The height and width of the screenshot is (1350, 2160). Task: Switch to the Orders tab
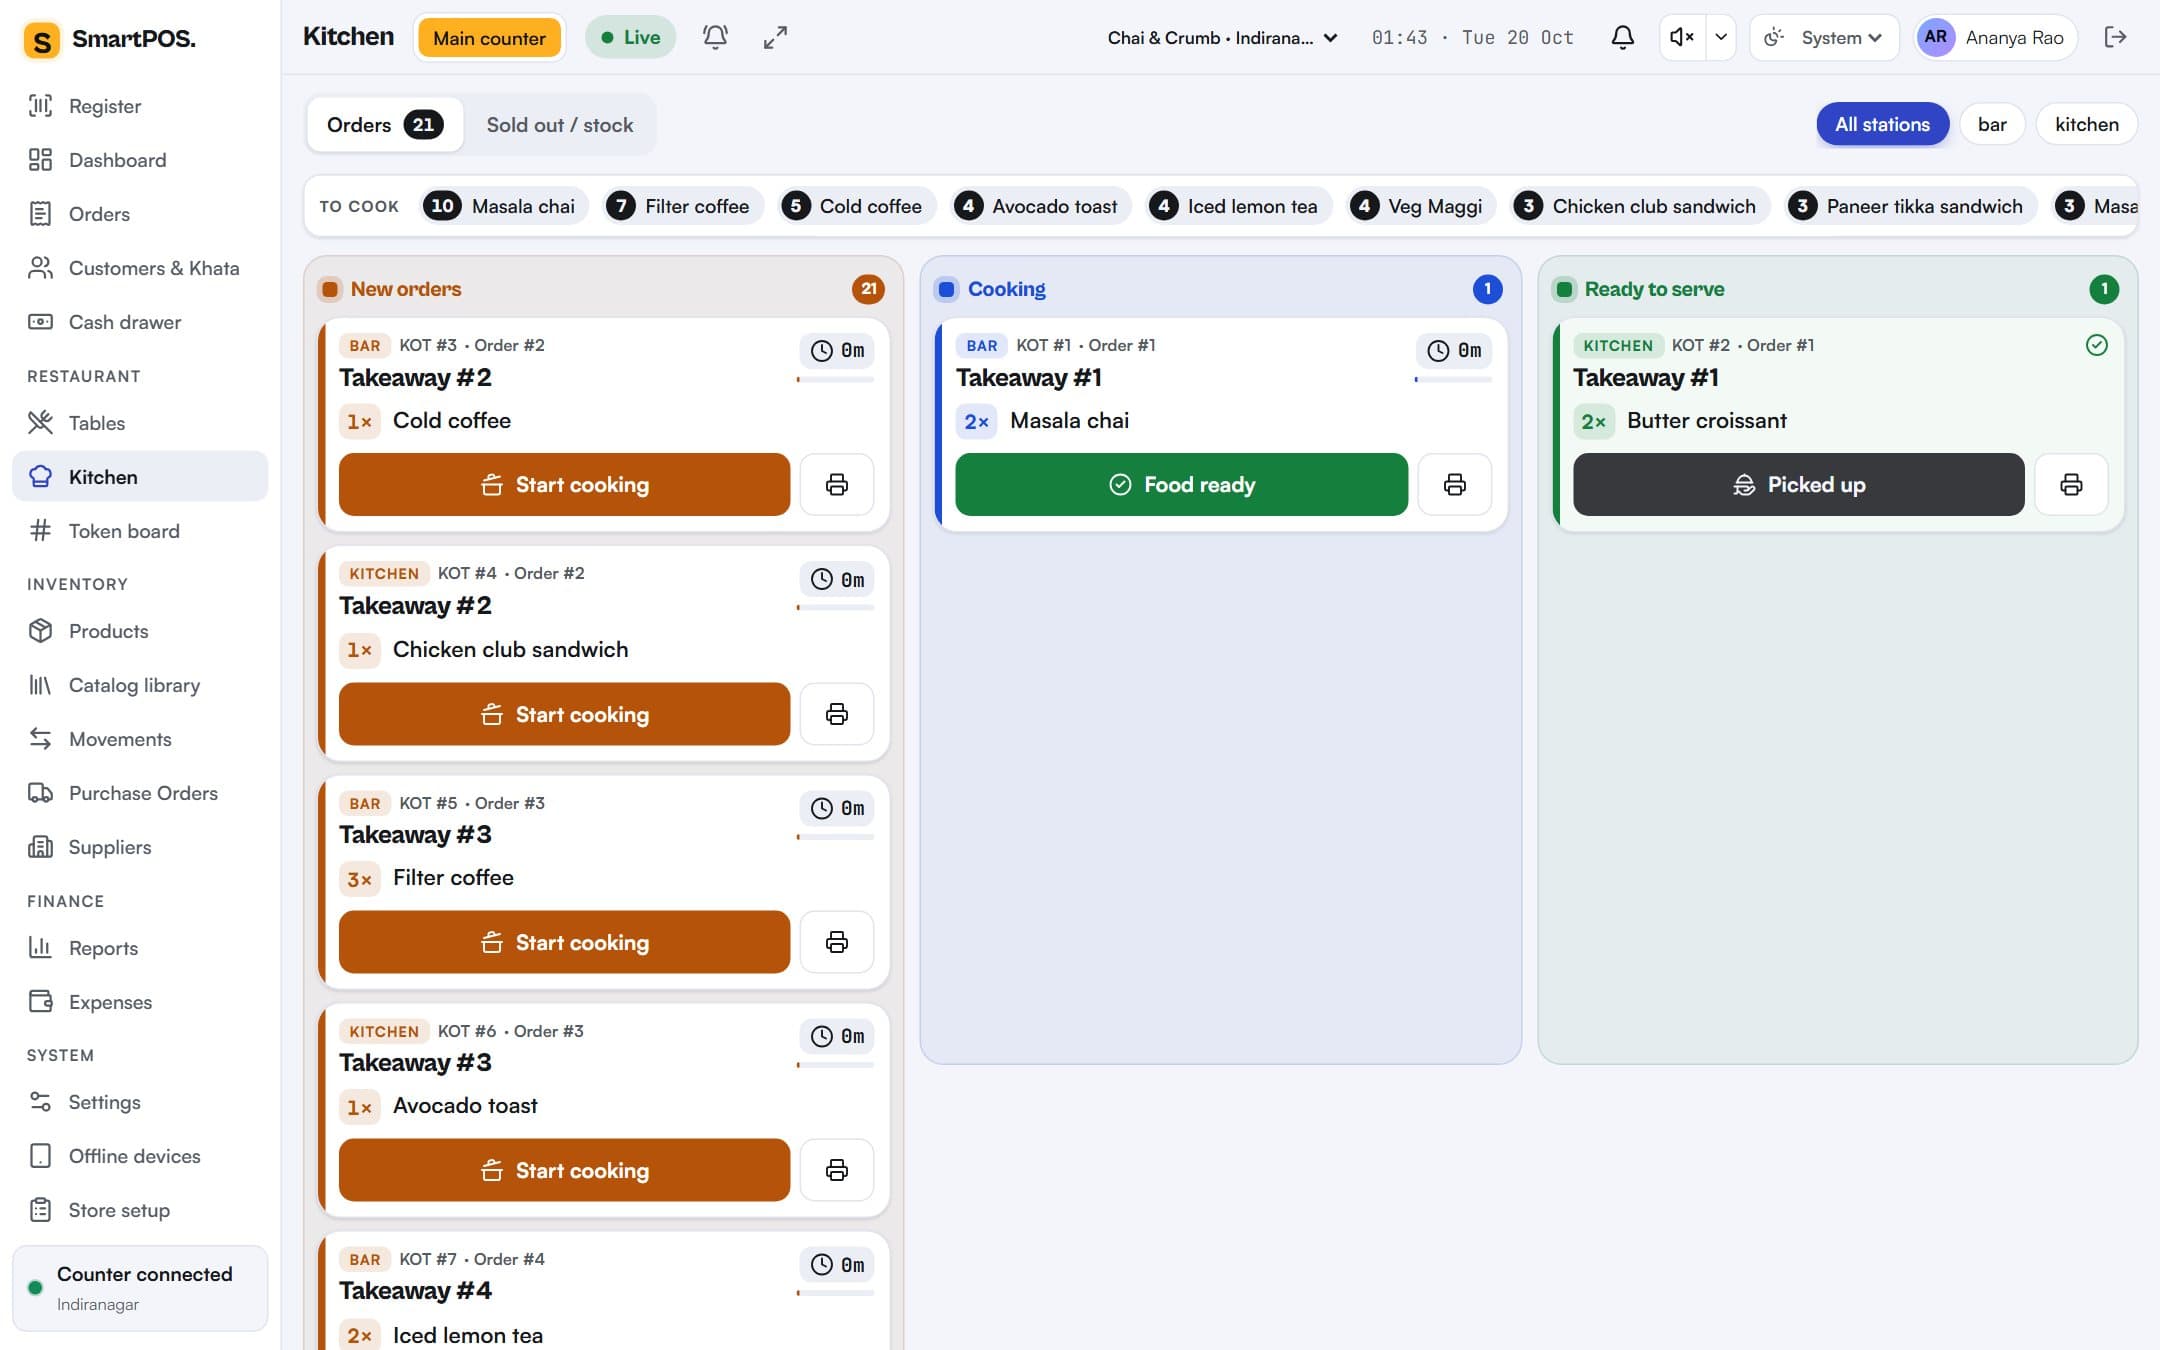click(385, 125)
